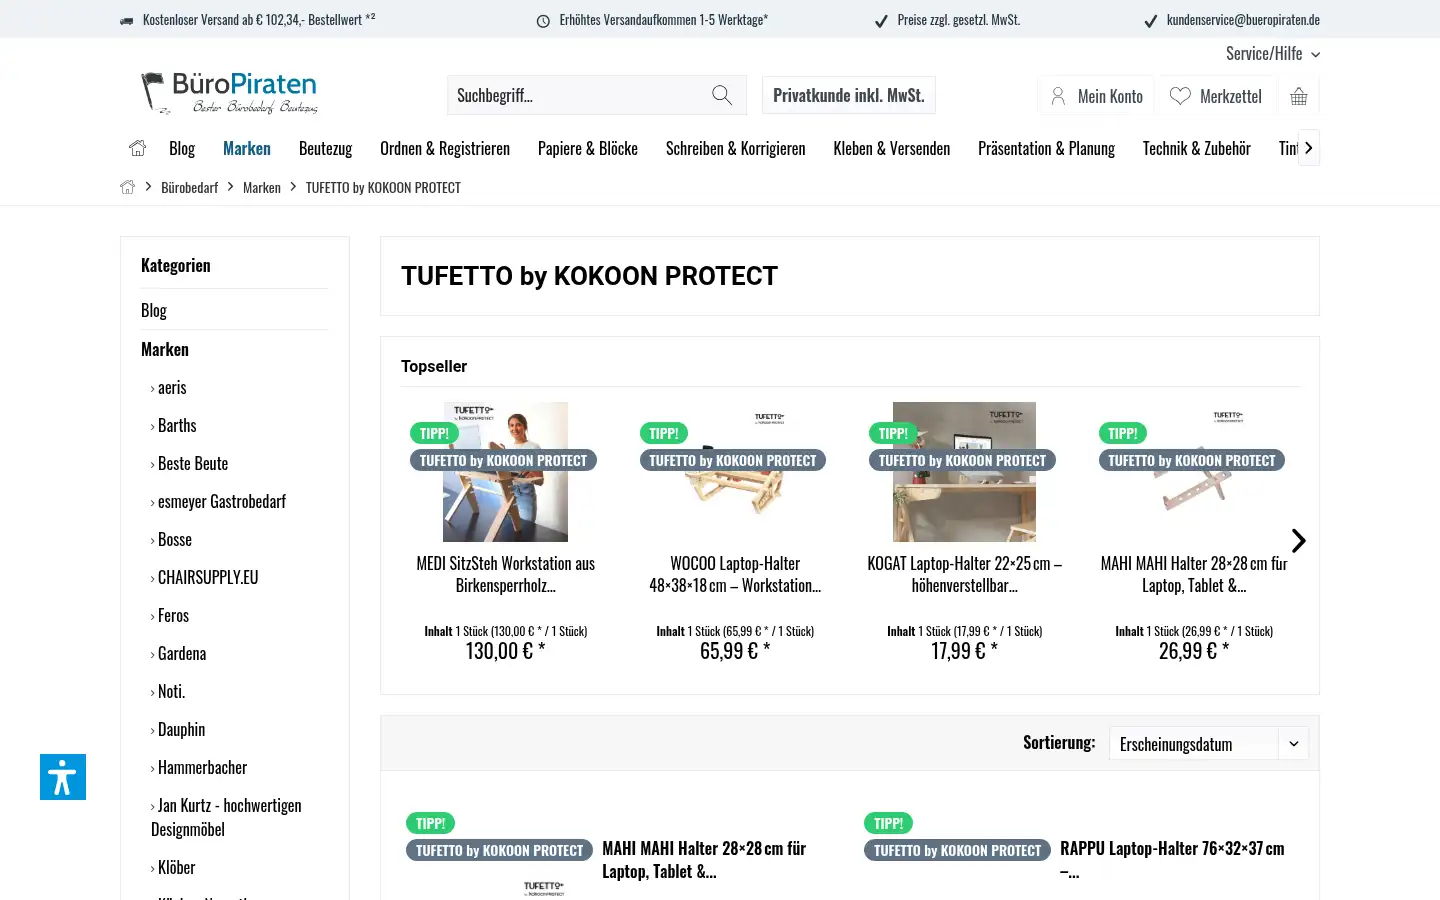Image resolution: width=1440 pixels, height=900 pixels.
Task: Click TUFETTO badge on KOGAT Laptop-Halter
Action: point(962,461)
